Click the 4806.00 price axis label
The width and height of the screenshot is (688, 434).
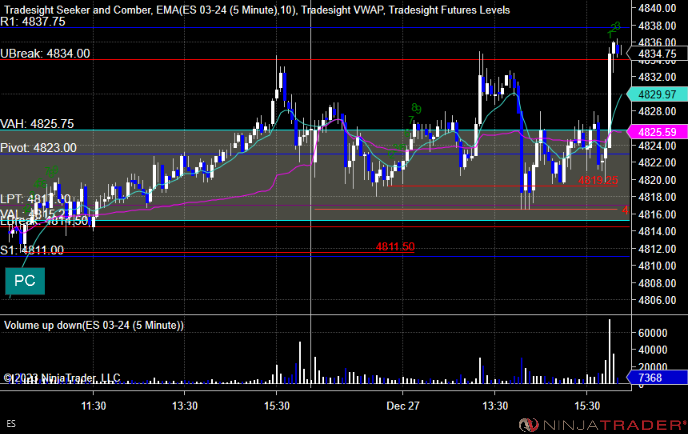[x=657, y=300]
